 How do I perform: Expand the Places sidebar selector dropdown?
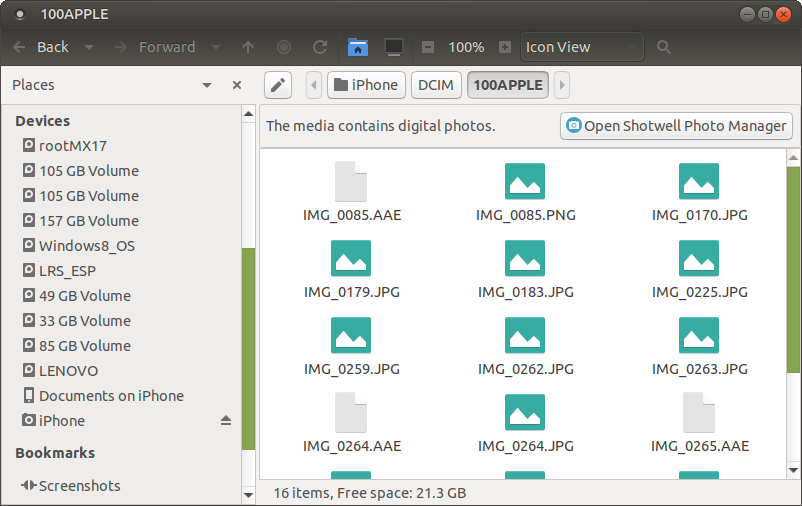tap(207, 85)
